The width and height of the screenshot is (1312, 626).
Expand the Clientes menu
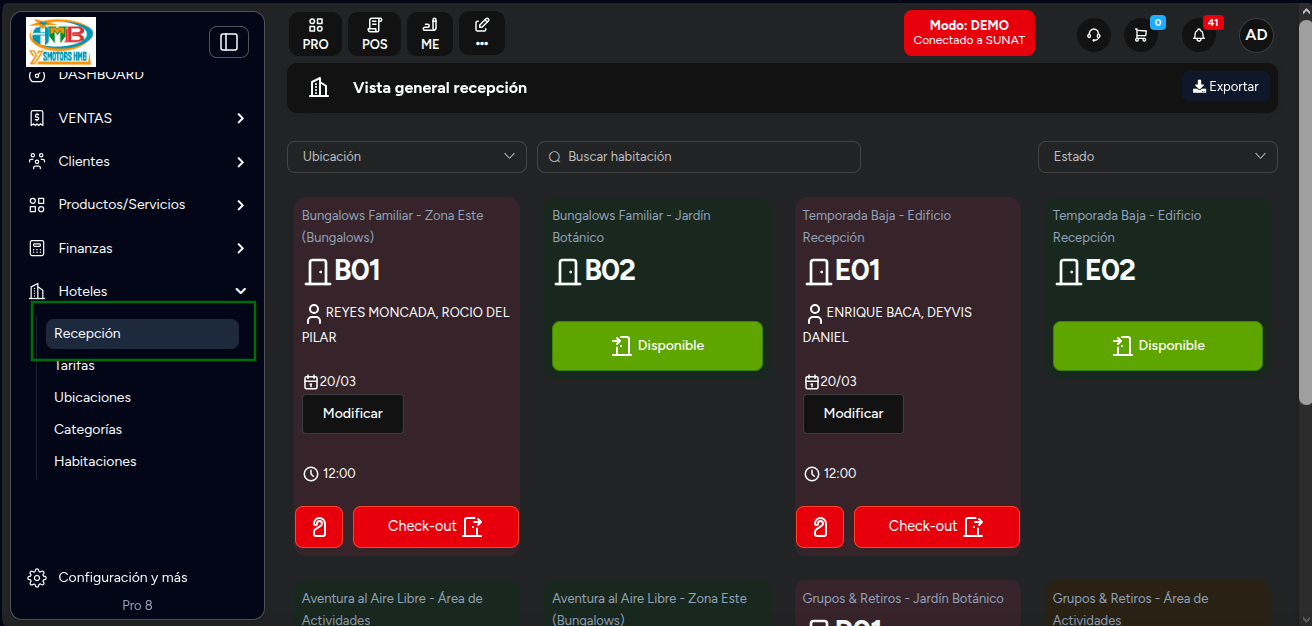pyautogui.click(x=138, y=161)
